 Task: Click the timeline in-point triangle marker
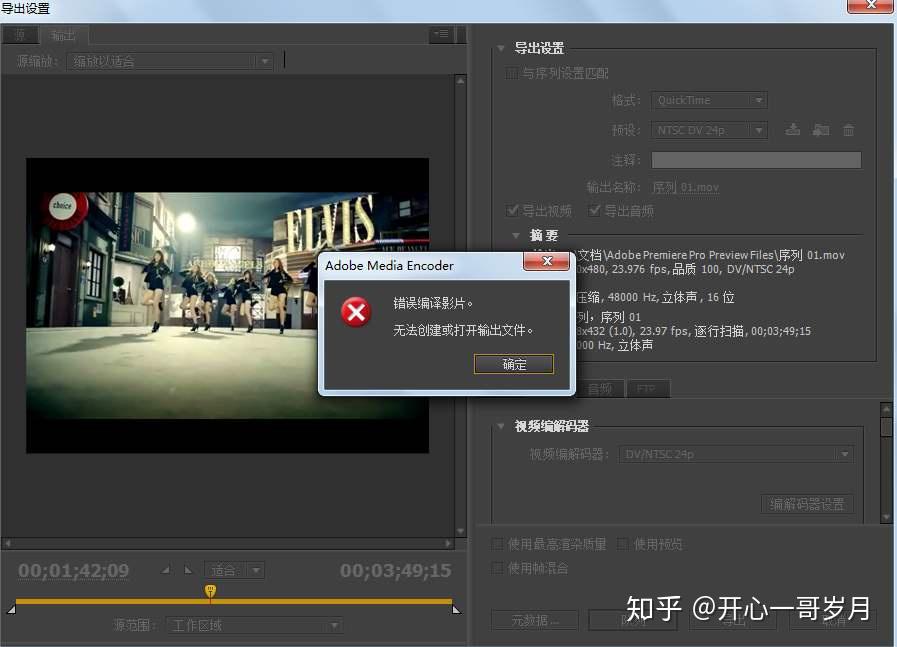tap(11, 609)
